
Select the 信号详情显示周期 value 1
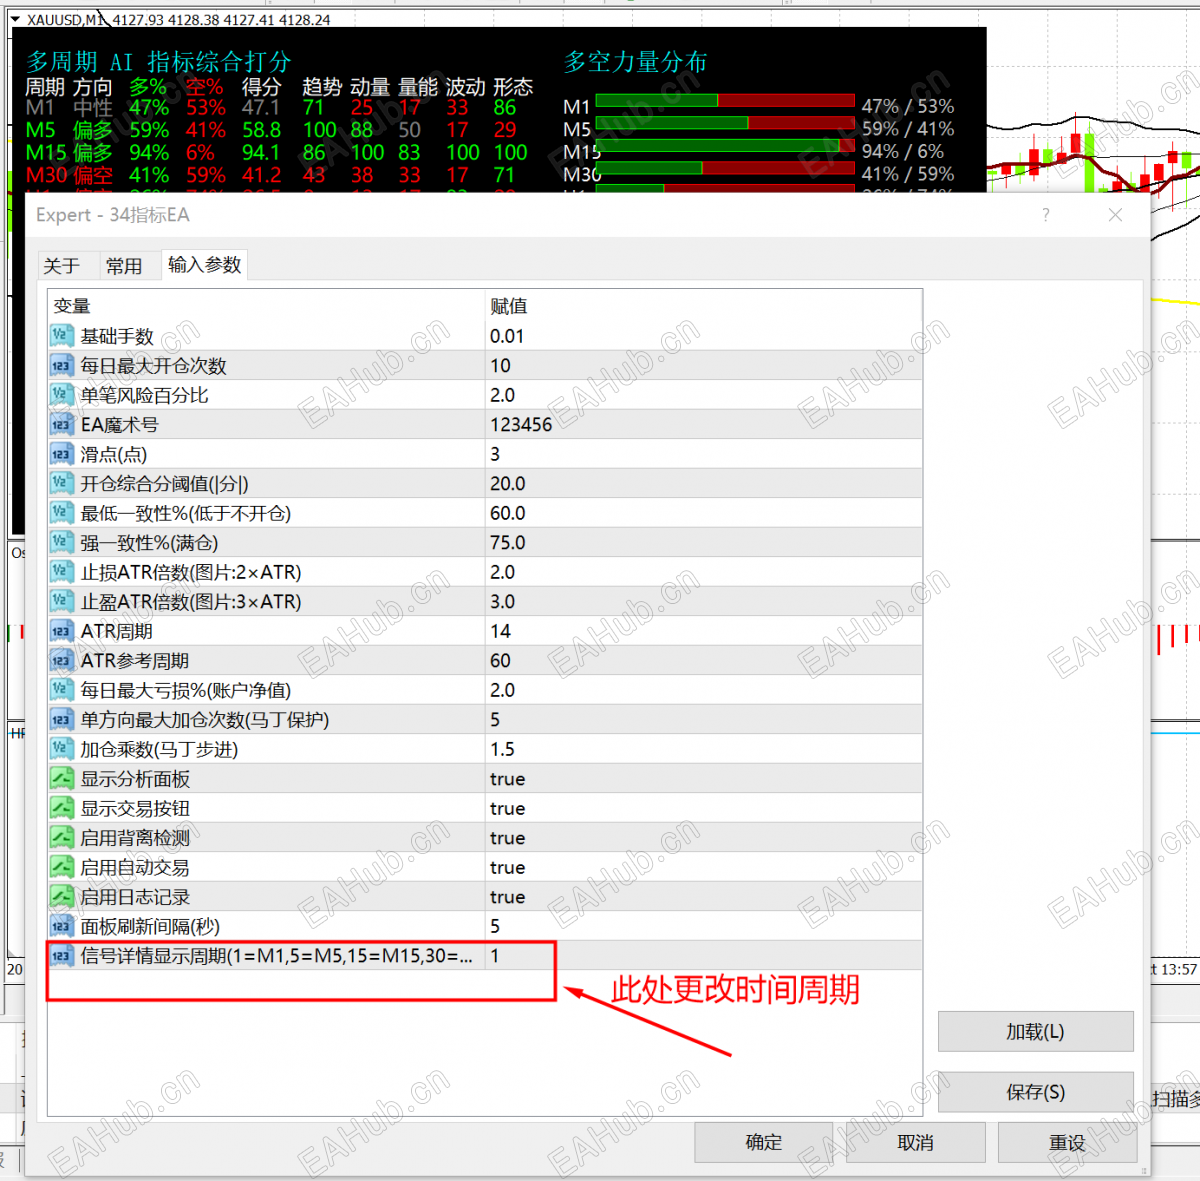[x=494, y=956]
